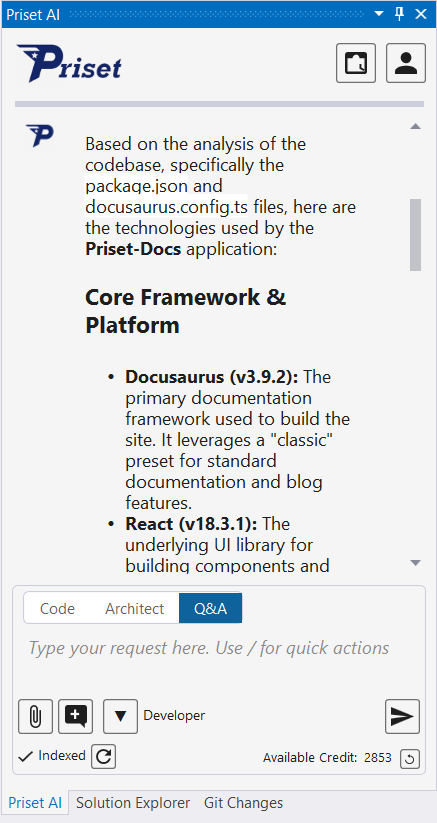Screen dimensions: 437x823
Task: Refresh the indexed status icon
Action: 103,756
